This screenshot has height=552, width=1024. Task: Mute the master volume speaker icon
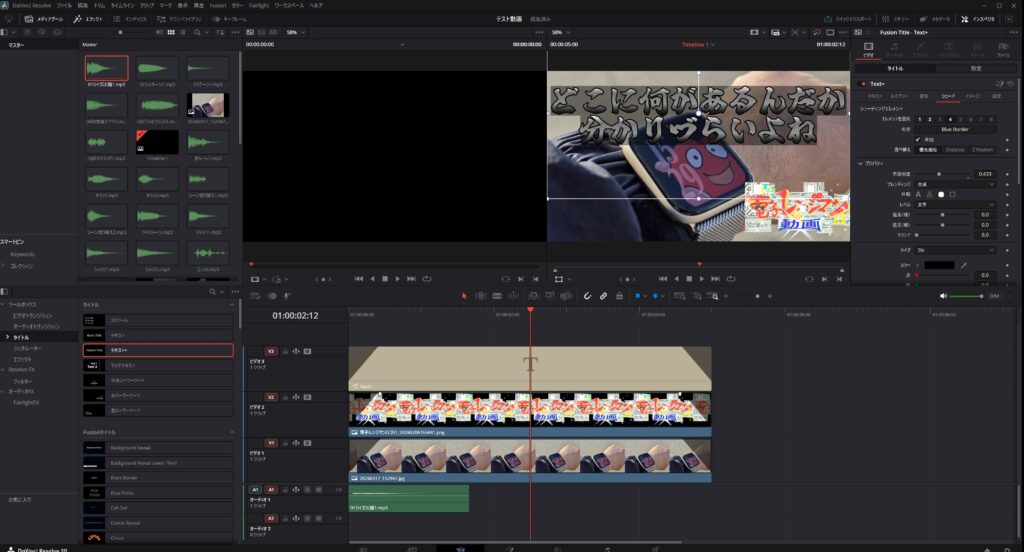[x=944, y=296]
